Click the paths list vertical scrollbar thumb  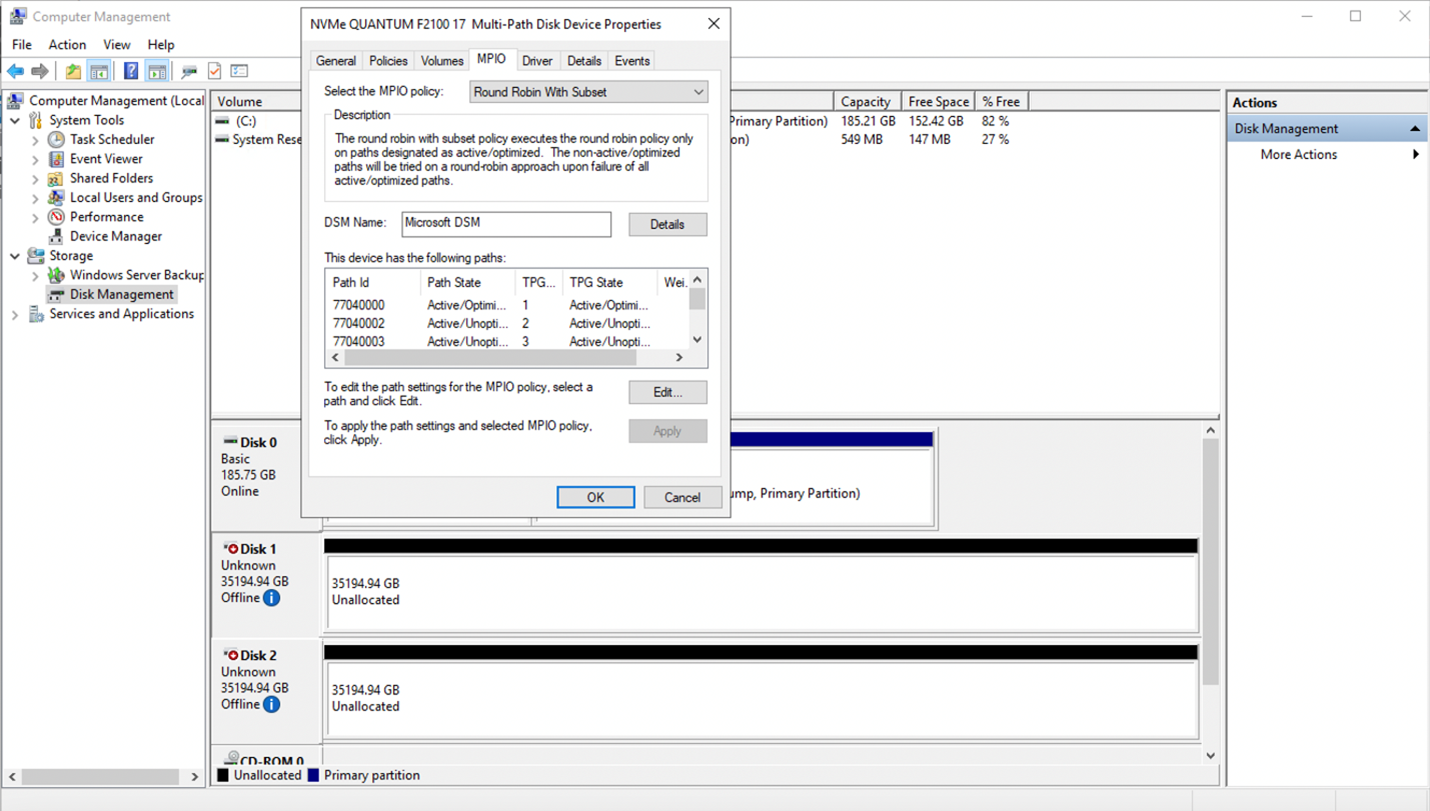(697, 299)
